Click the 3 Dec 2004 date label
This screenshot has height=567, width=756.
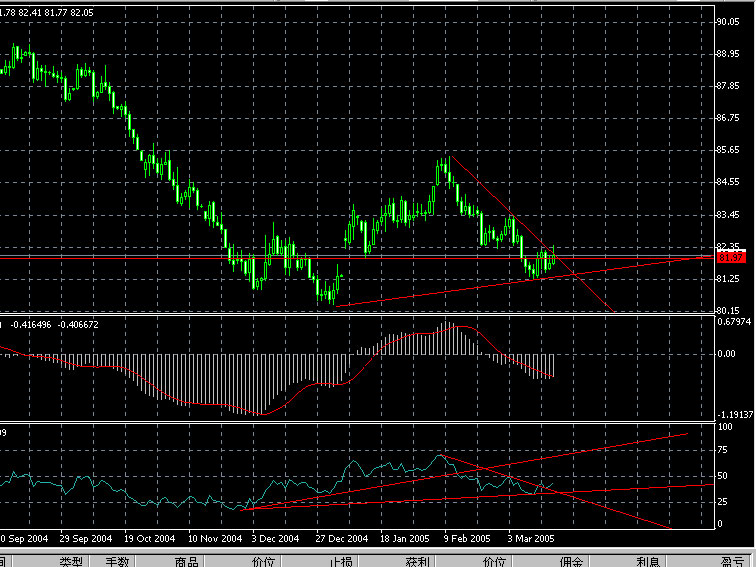[x=275, y=536]
